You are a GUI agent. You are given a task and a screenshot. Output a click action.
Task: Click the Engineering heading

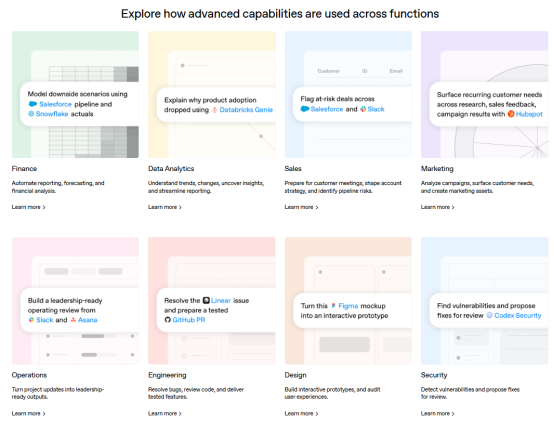click(167, 375)
